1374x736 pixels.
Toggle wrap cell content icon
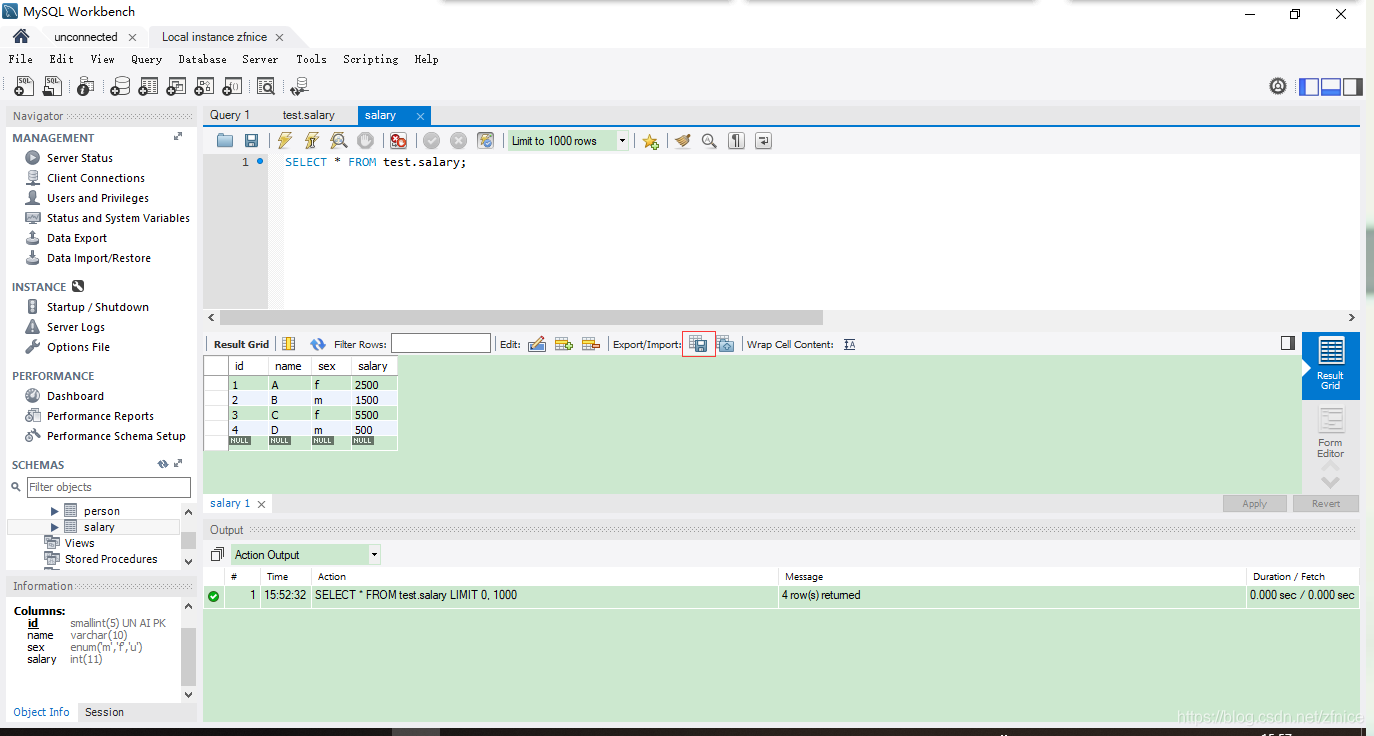pyautogui.click(x=850, y=344)
